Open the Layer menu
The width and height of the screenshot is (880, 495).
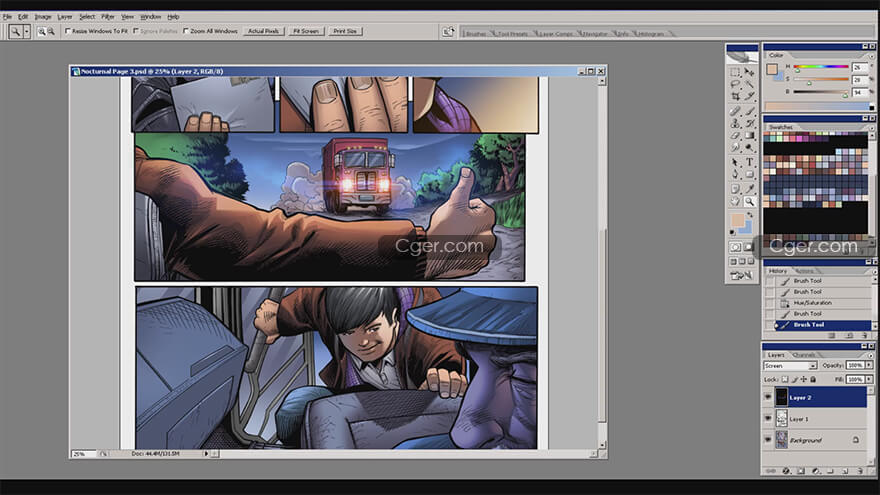(x=65, y=17)
